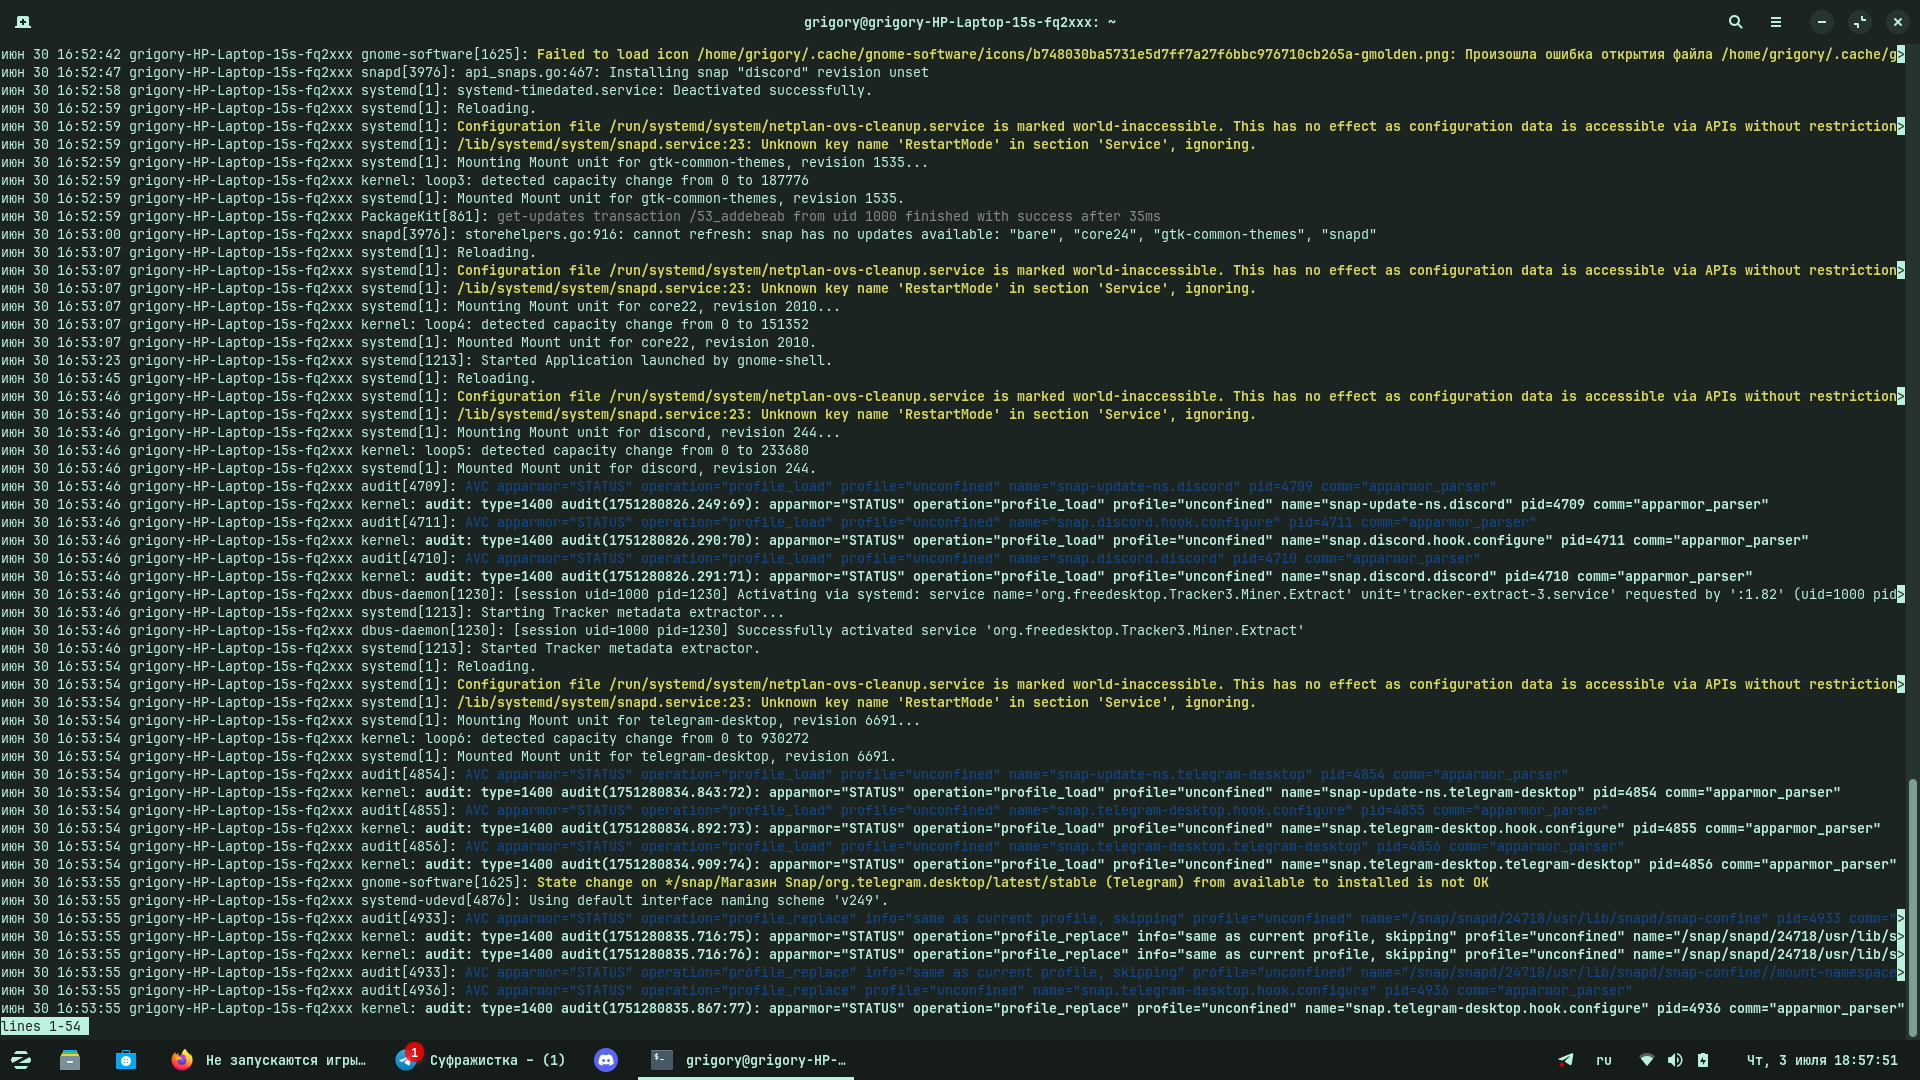Open the Software store taskbar icon
This screenshot has width=1920, height=1080.
pos(126,1060)
